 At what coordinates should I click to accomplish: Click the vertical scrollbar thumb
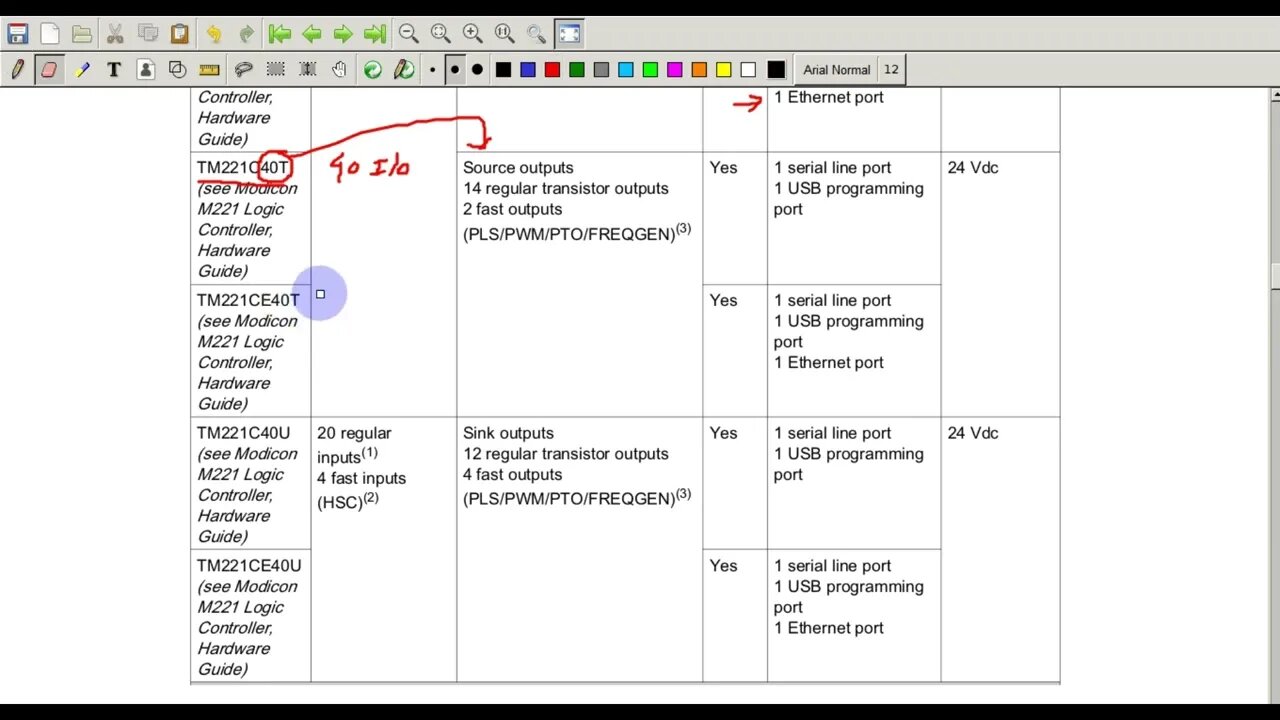[1275, 276]
